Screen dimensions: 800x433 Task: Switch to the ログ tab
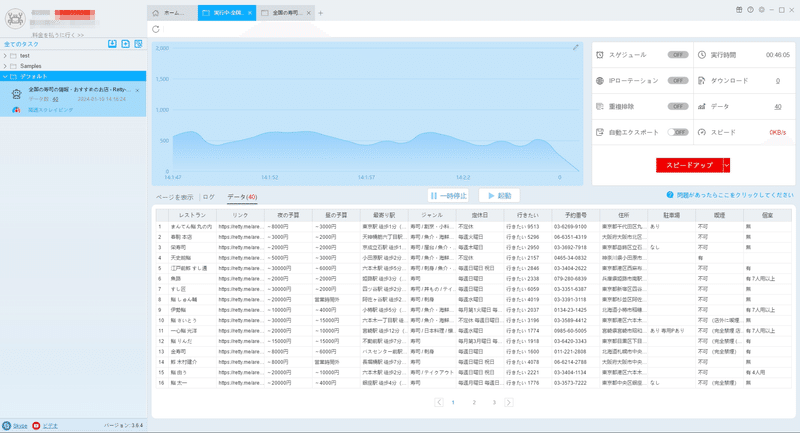pos(209,197)
